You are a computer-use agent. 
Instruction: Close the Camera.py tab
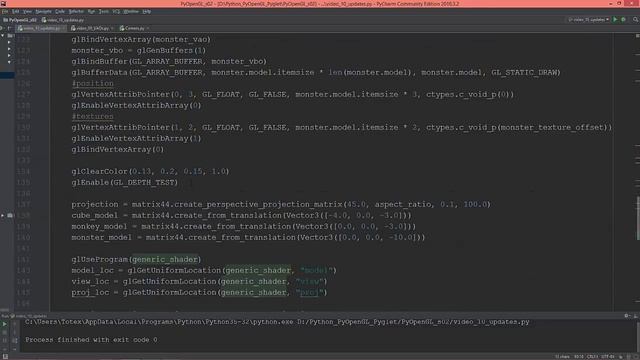(x=147, y=28)
